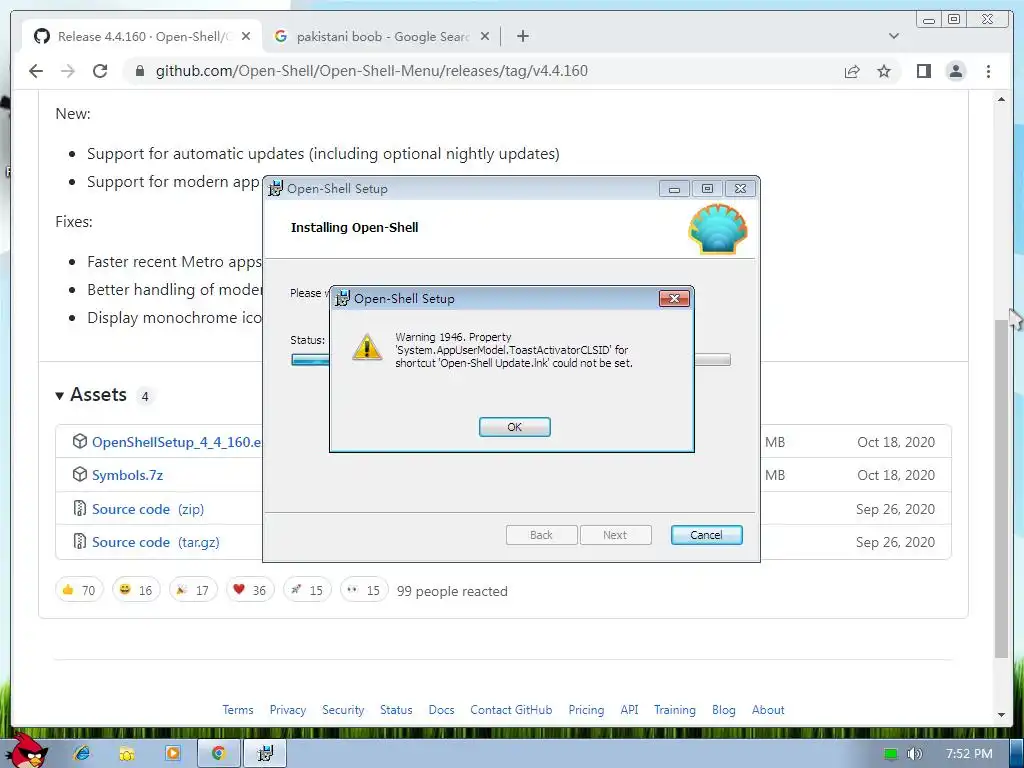Click OK in the warning 1946 dialog
Viewport: 1024px width, 768px height.
[515, 426]
